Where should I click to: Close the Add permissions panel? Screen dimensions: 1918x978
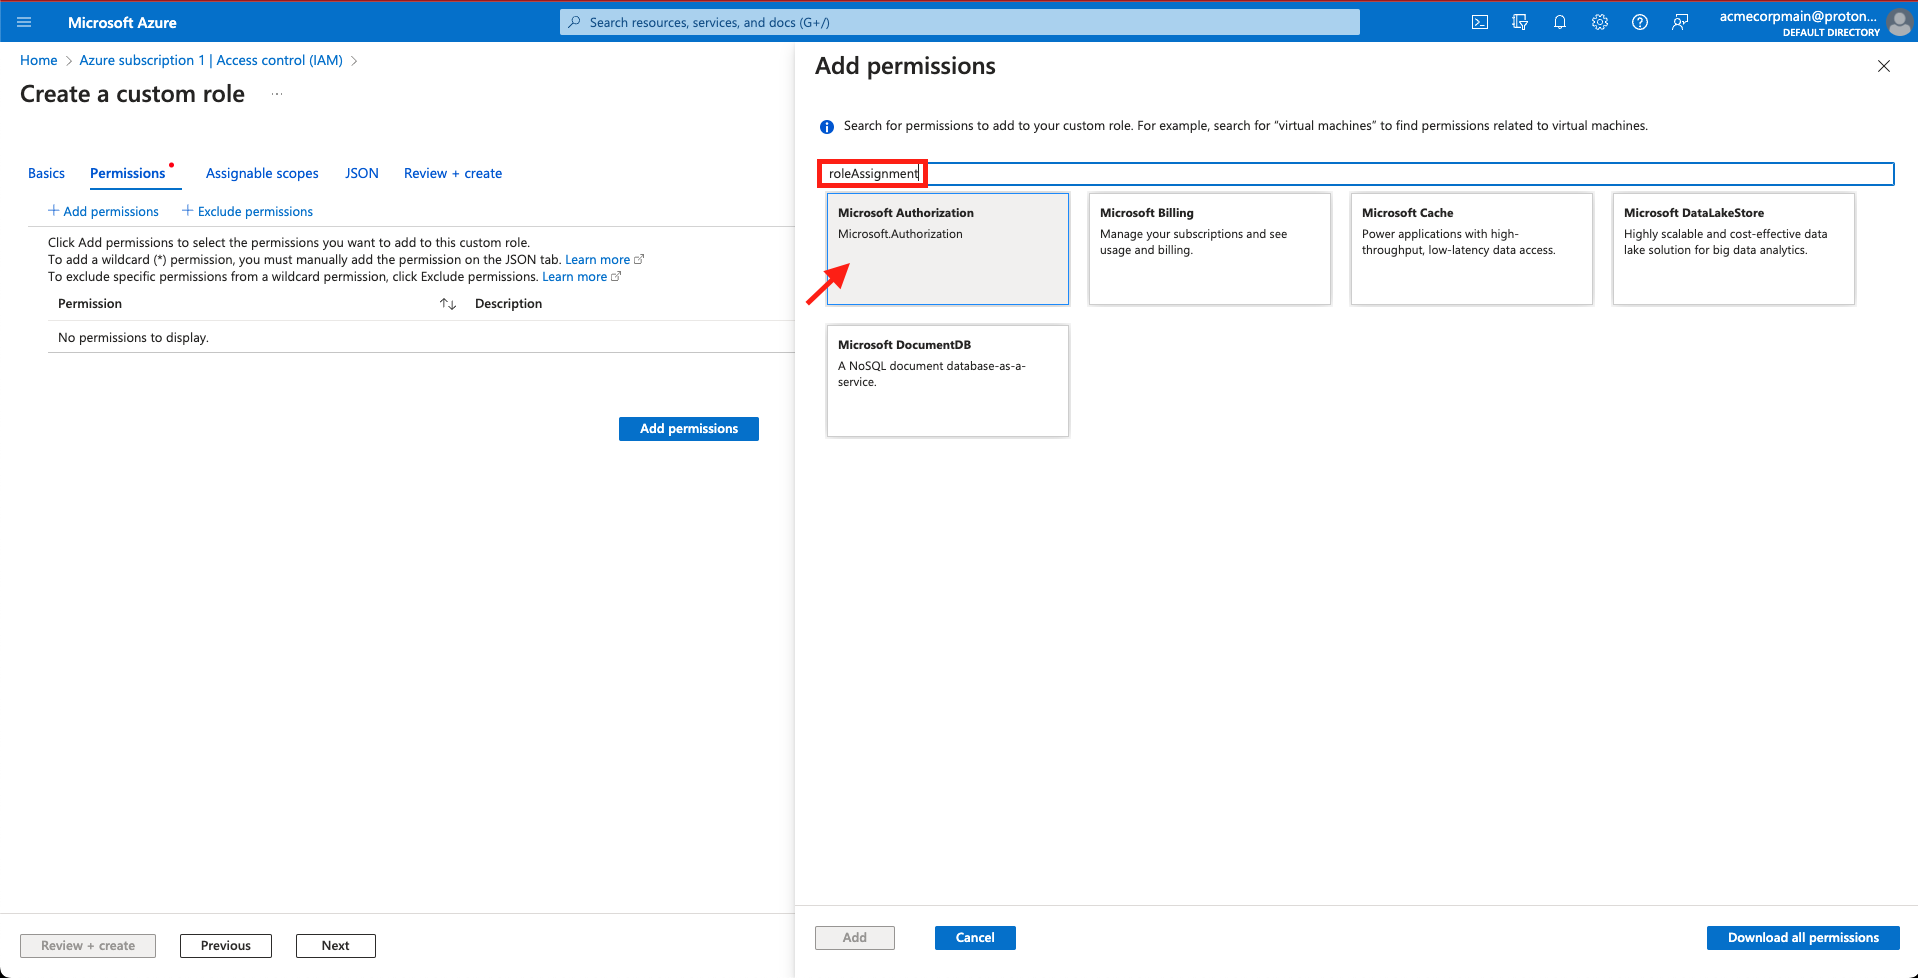(x=1884, y=66)
